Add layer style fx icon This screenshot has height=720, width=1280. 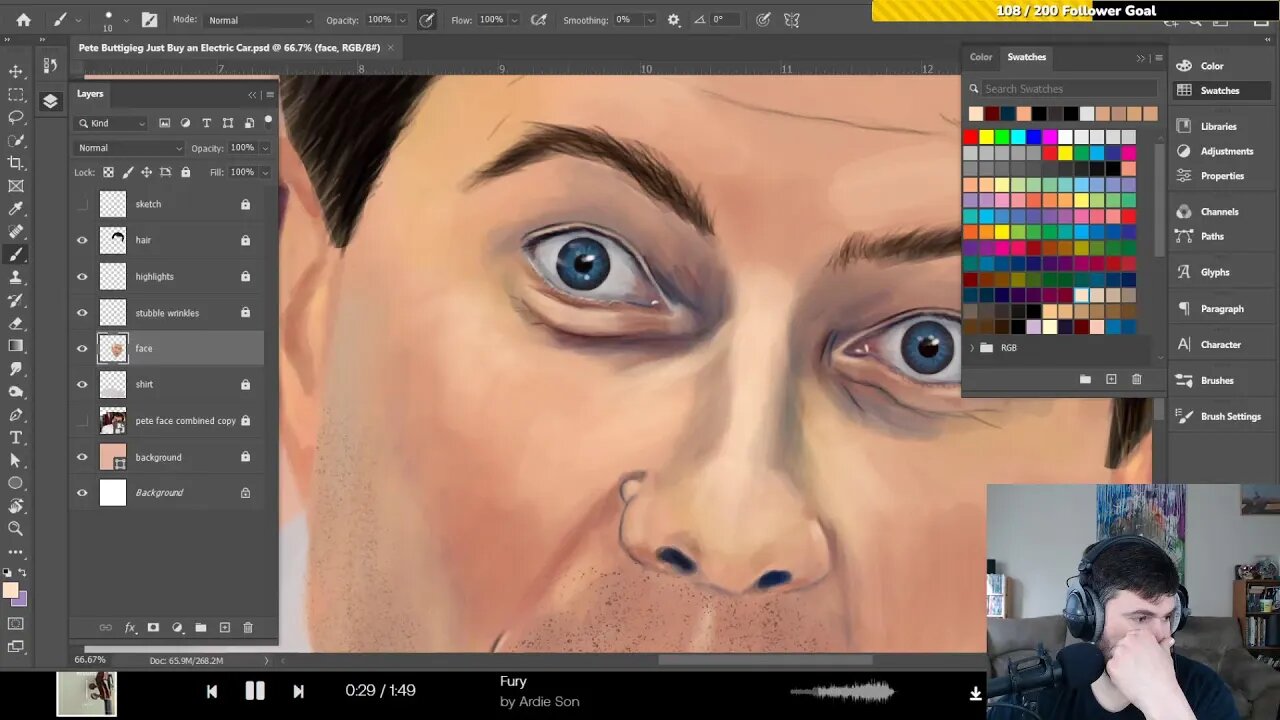130,627
